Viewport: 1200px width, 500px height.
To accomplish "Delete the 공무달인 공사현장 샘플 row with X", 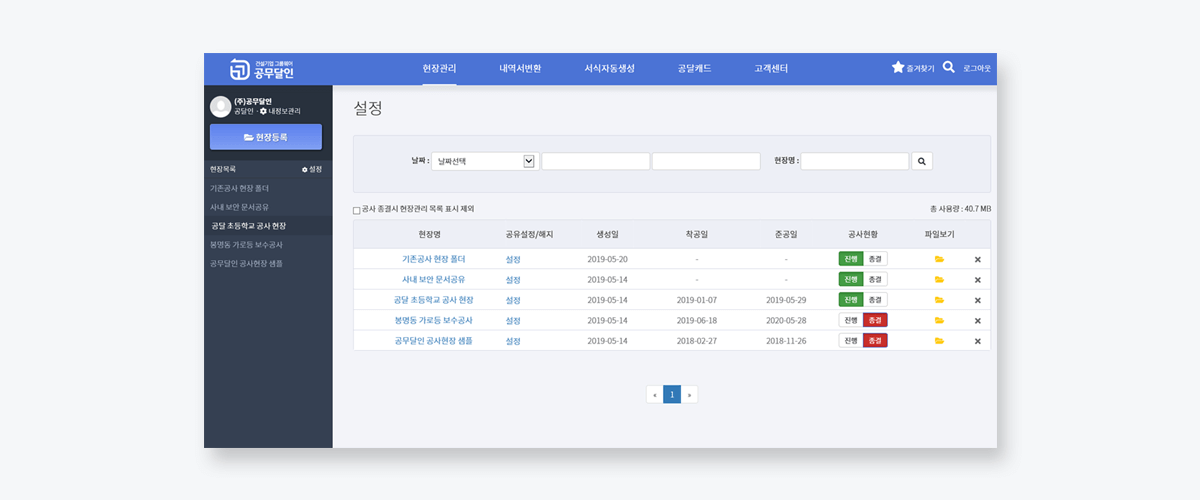I will (x=977, y=340).
